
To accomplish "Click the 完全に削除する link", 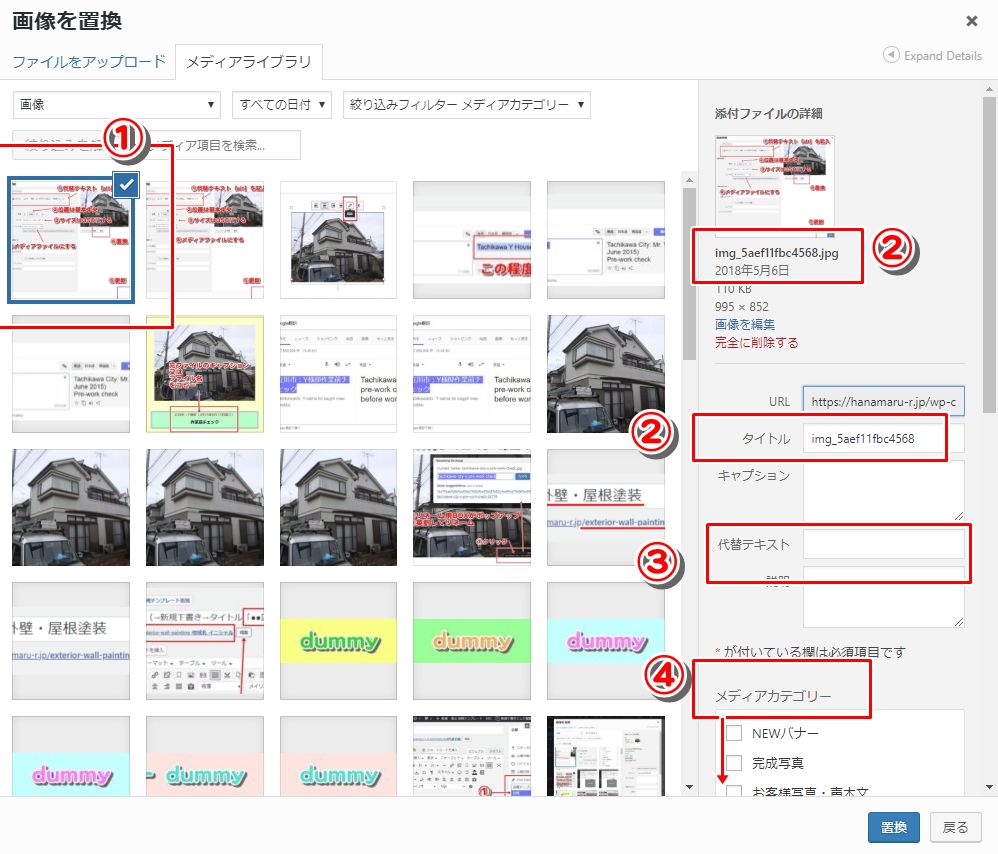I will pyautogui.click(x=756, y=342).
